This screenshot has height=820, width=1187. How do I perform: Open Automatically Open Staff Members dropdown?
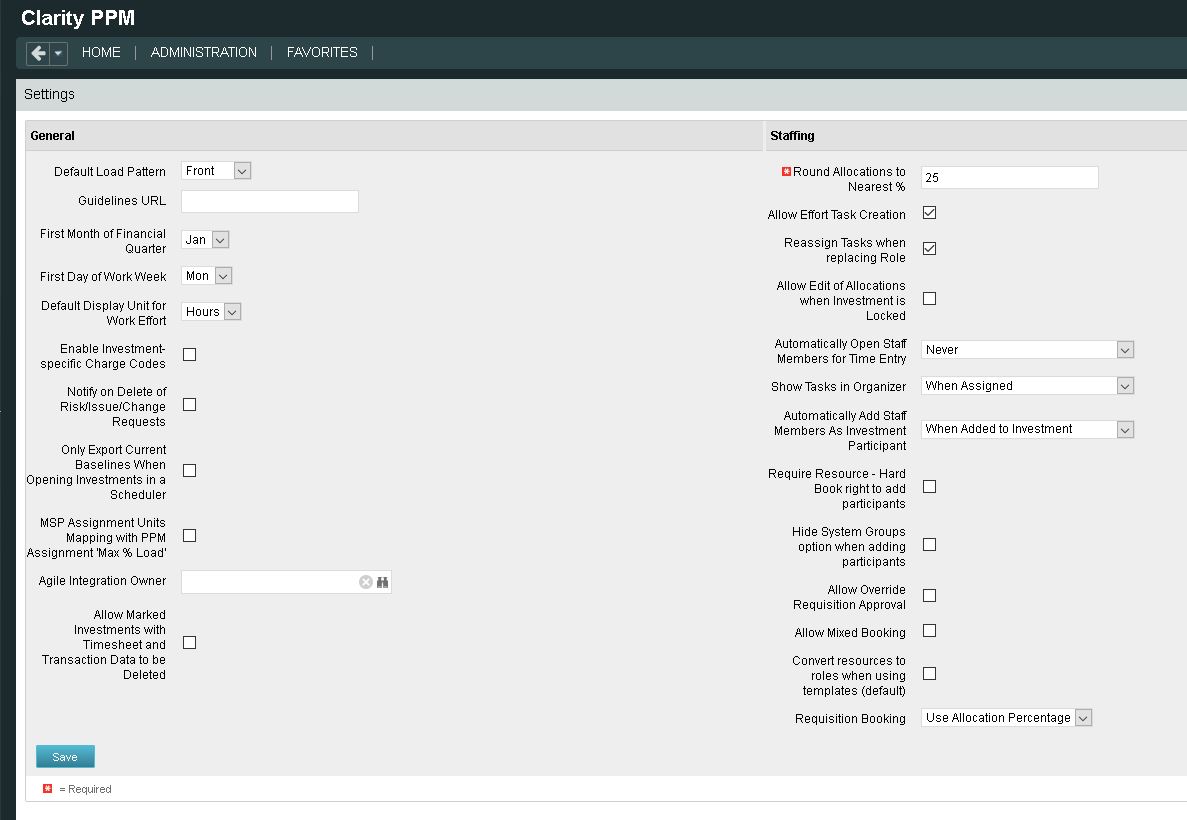click(1027, 350)
